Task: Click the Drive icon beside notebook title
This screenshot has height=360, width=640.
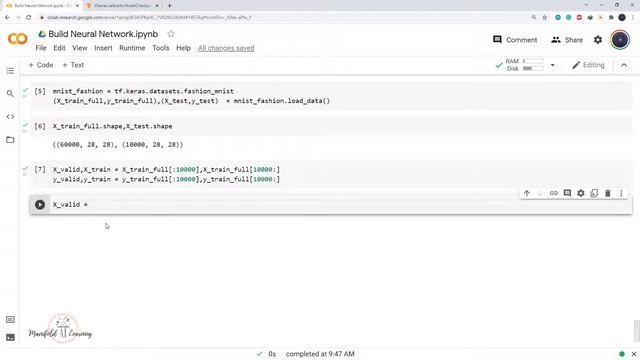Action: coord(42,34)
